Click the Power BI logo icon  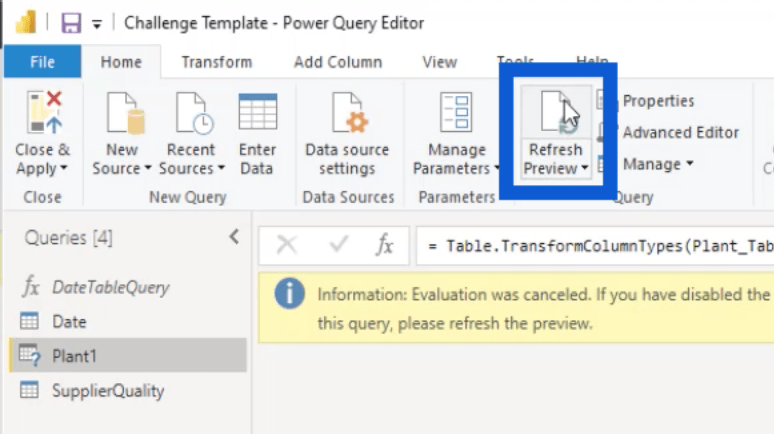tap(27, 22)
